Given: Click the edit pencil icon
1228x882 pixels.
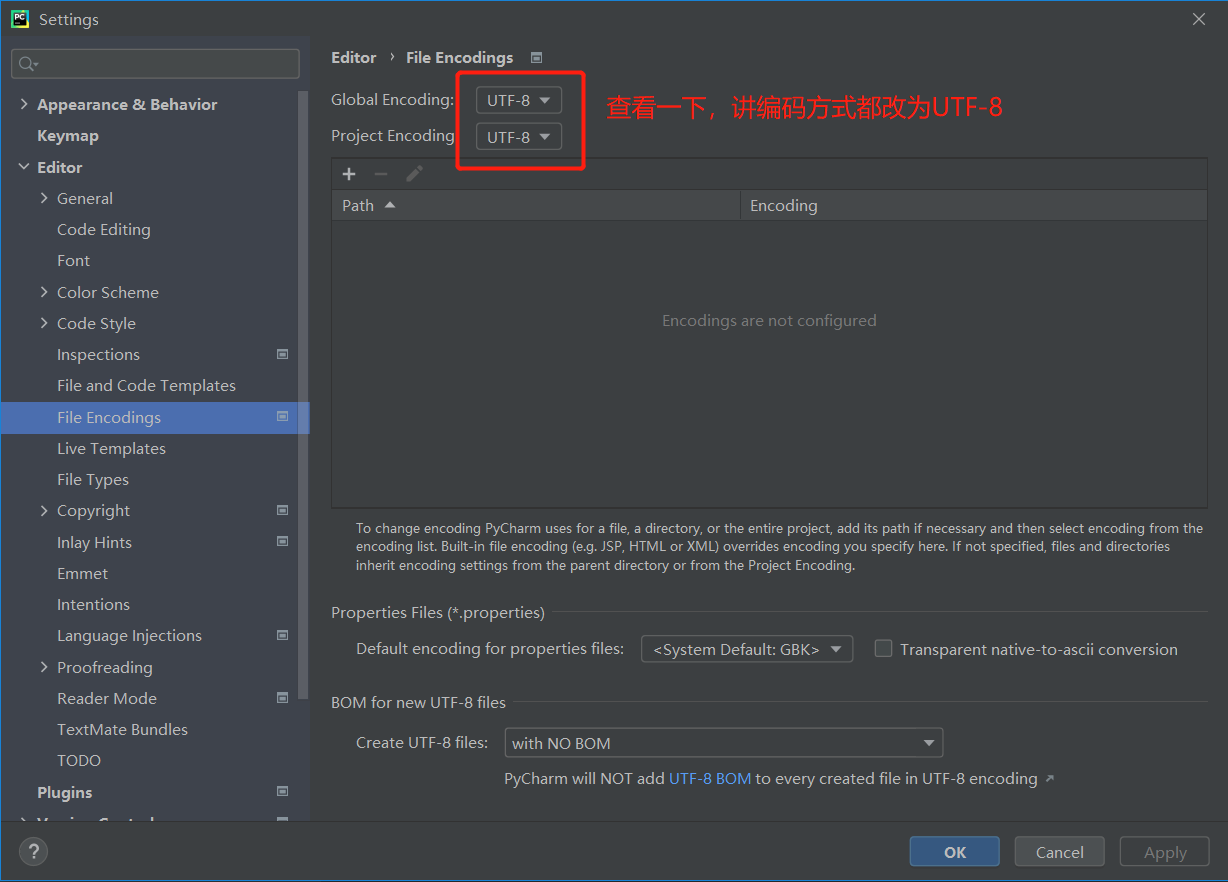Looking at the screenshot, I should tap(414, 174).
